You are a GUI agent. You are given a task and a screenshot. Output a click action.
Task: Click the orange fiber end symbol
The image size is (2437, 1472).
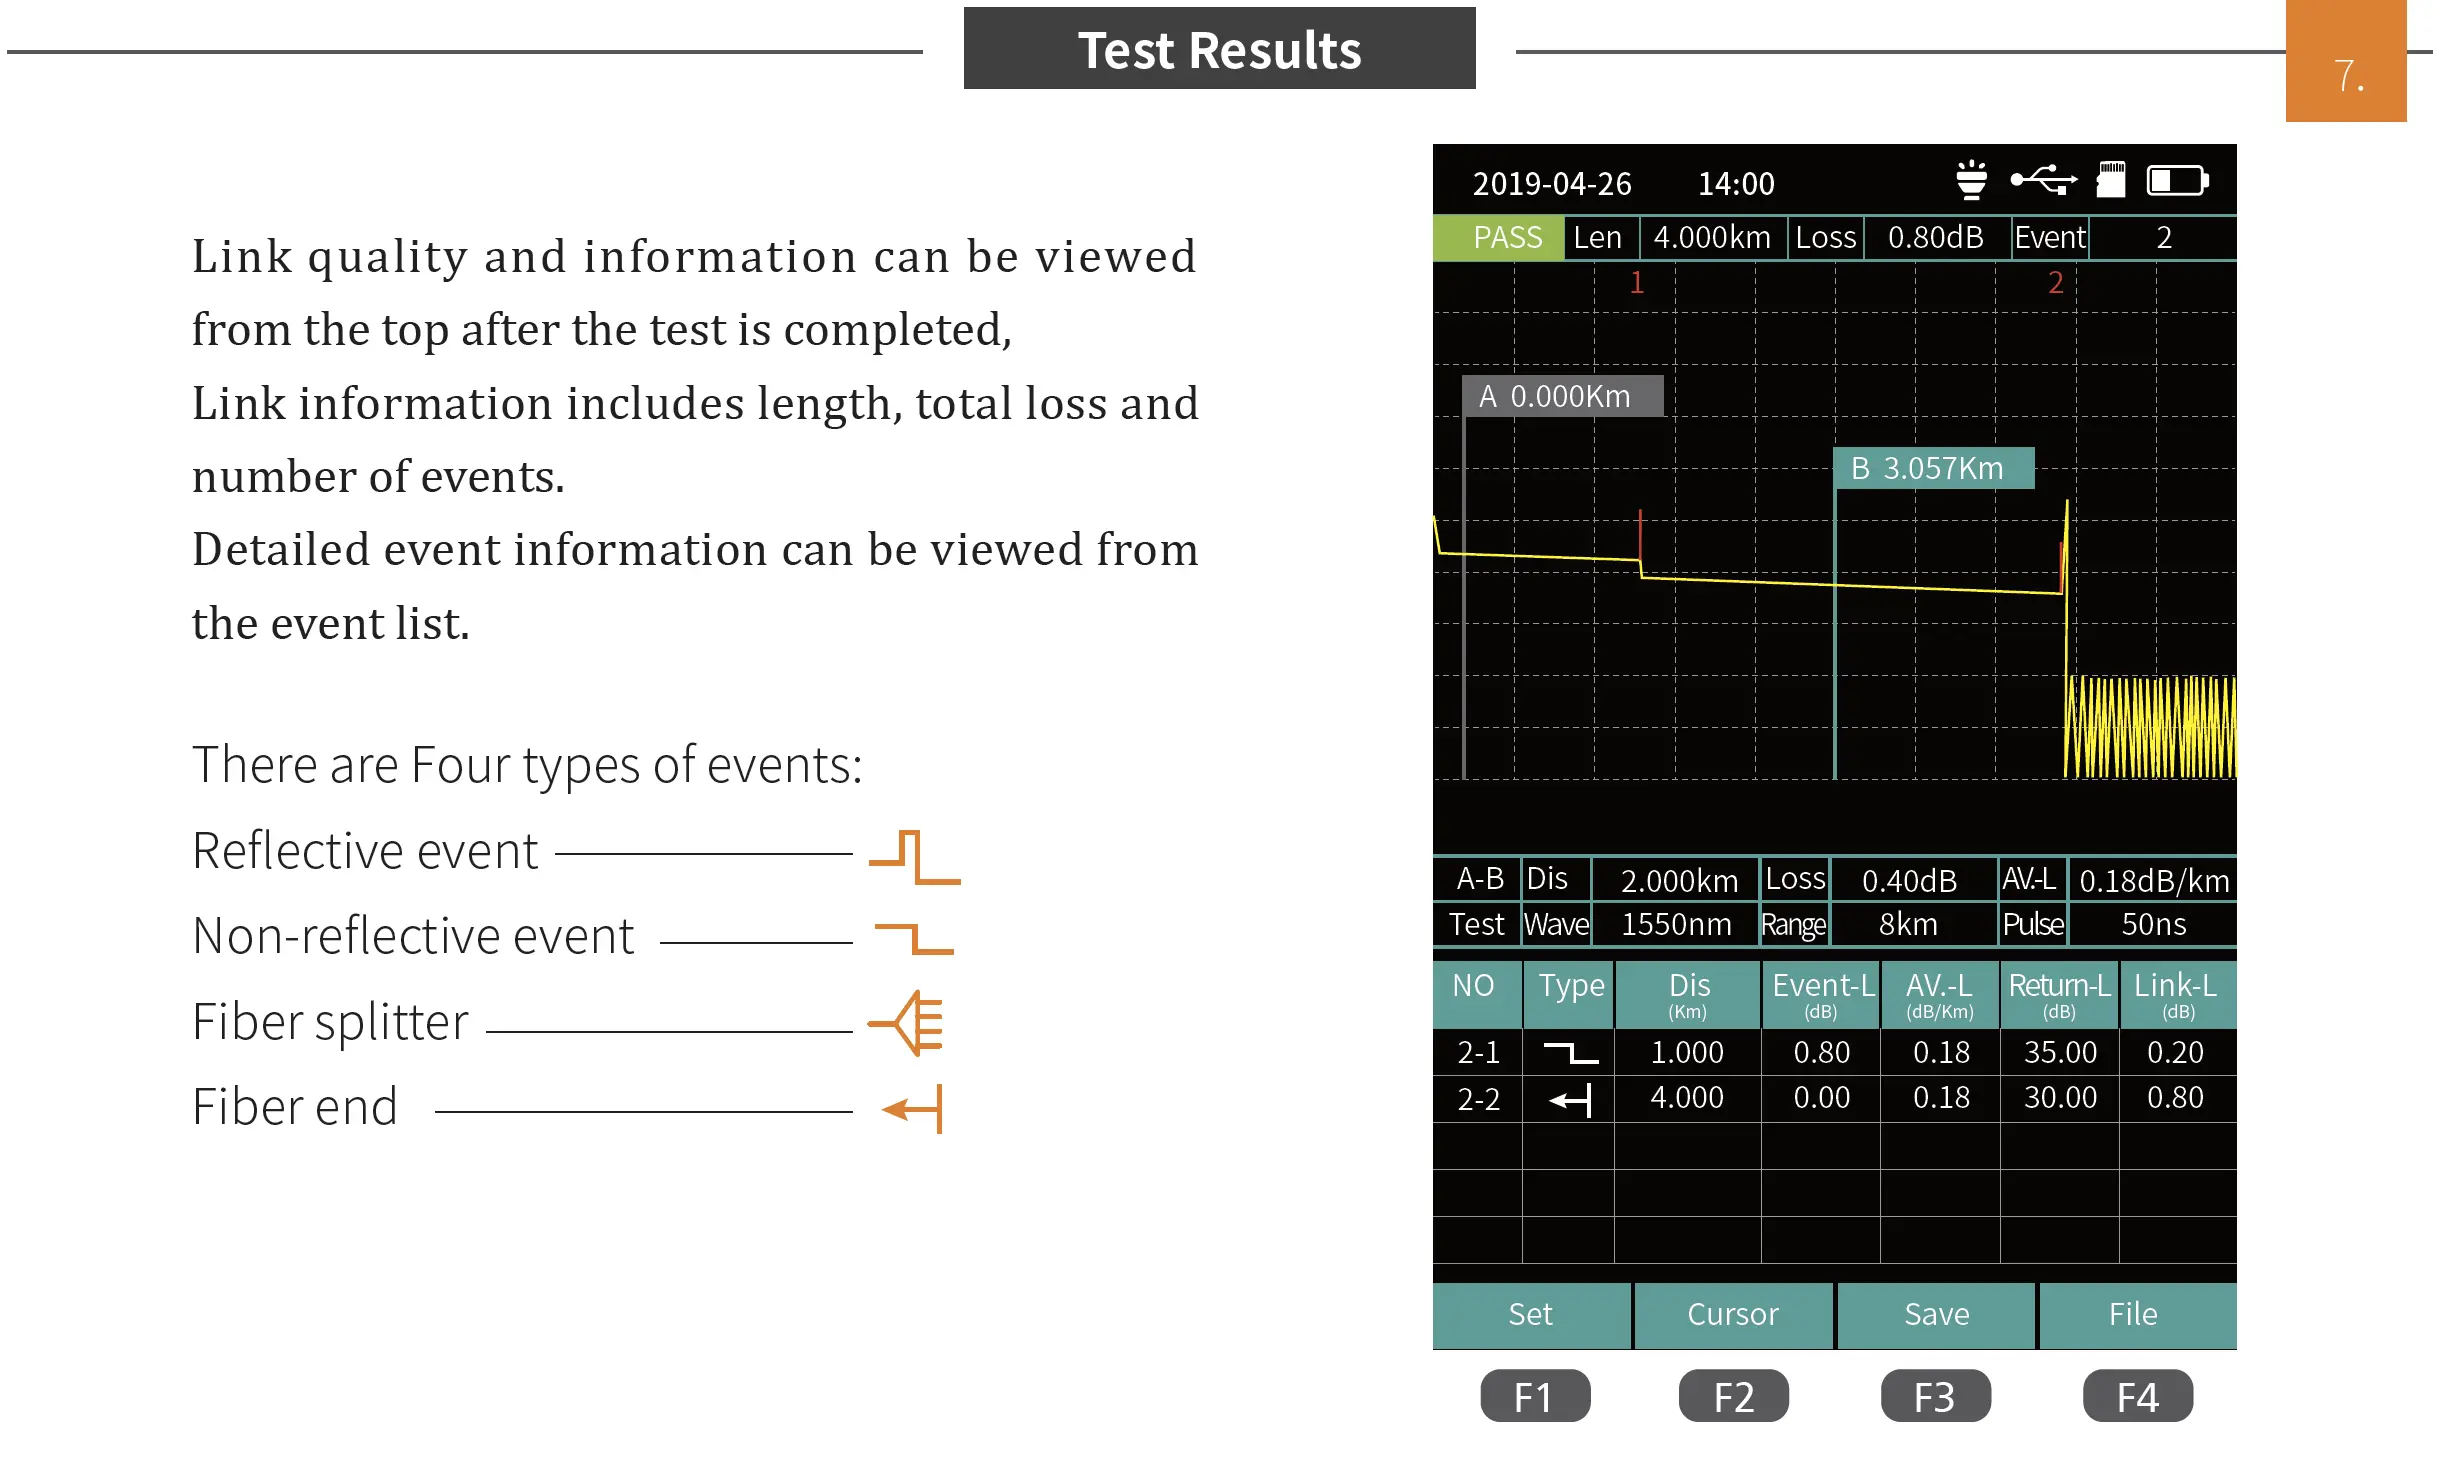(913, 1108)
